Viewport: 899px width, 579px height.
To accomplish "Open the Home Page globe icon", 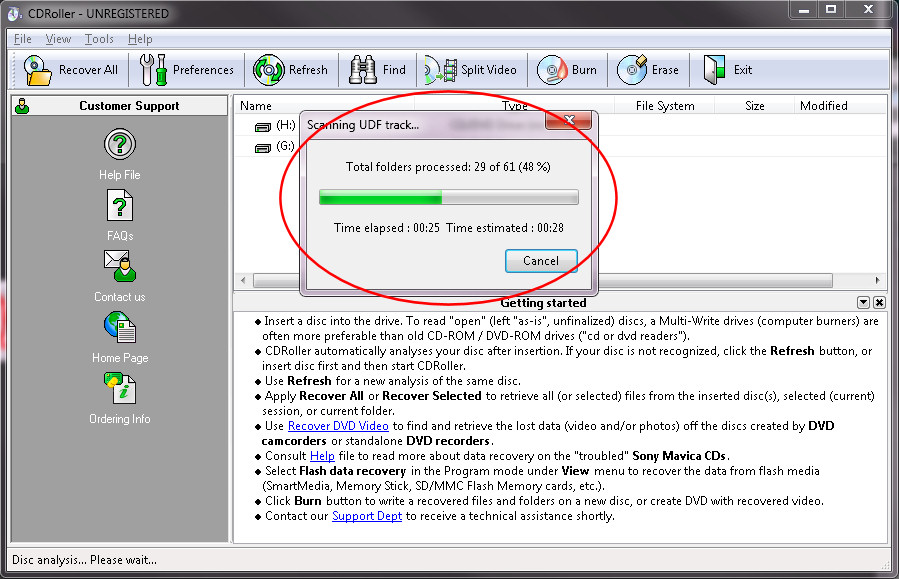I will (120, 327).
